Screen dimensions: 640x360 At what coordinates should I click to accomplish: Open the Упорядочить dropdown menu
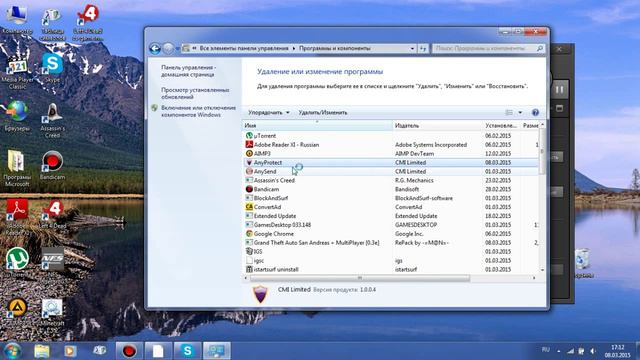click(269, 113)
